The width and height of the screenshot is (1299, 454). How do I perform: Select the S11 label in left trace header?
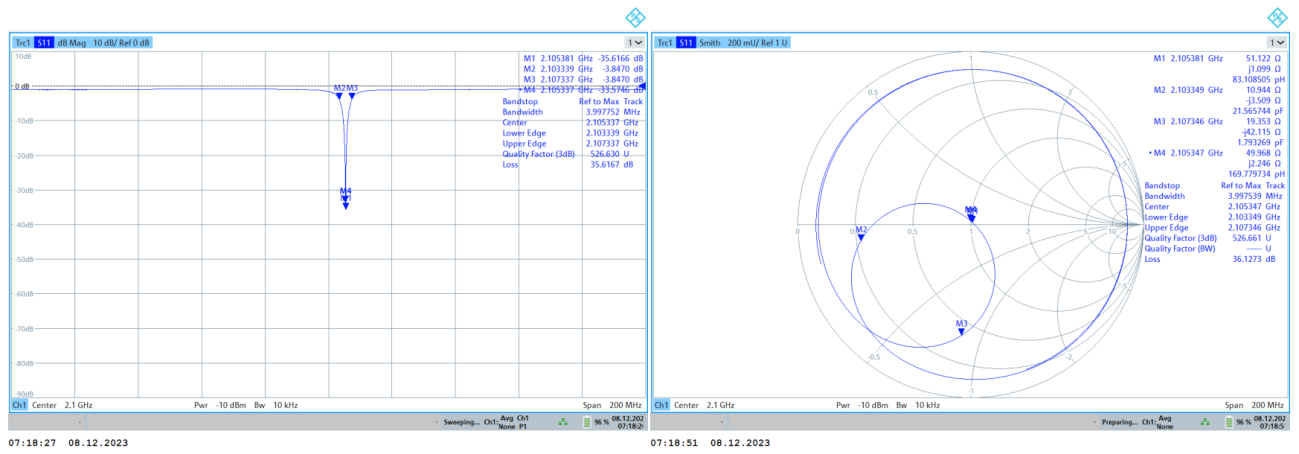pyautogui.click(x=44, y=43)
